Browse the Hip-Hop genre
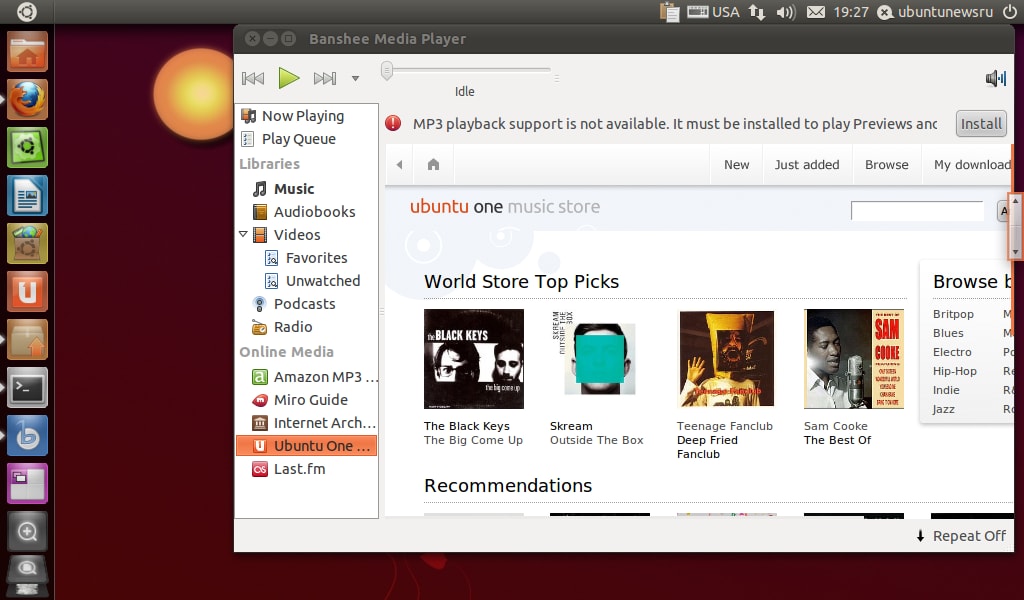The height and width of the screenshot is (600, 1024). click(x=955, y=371)
